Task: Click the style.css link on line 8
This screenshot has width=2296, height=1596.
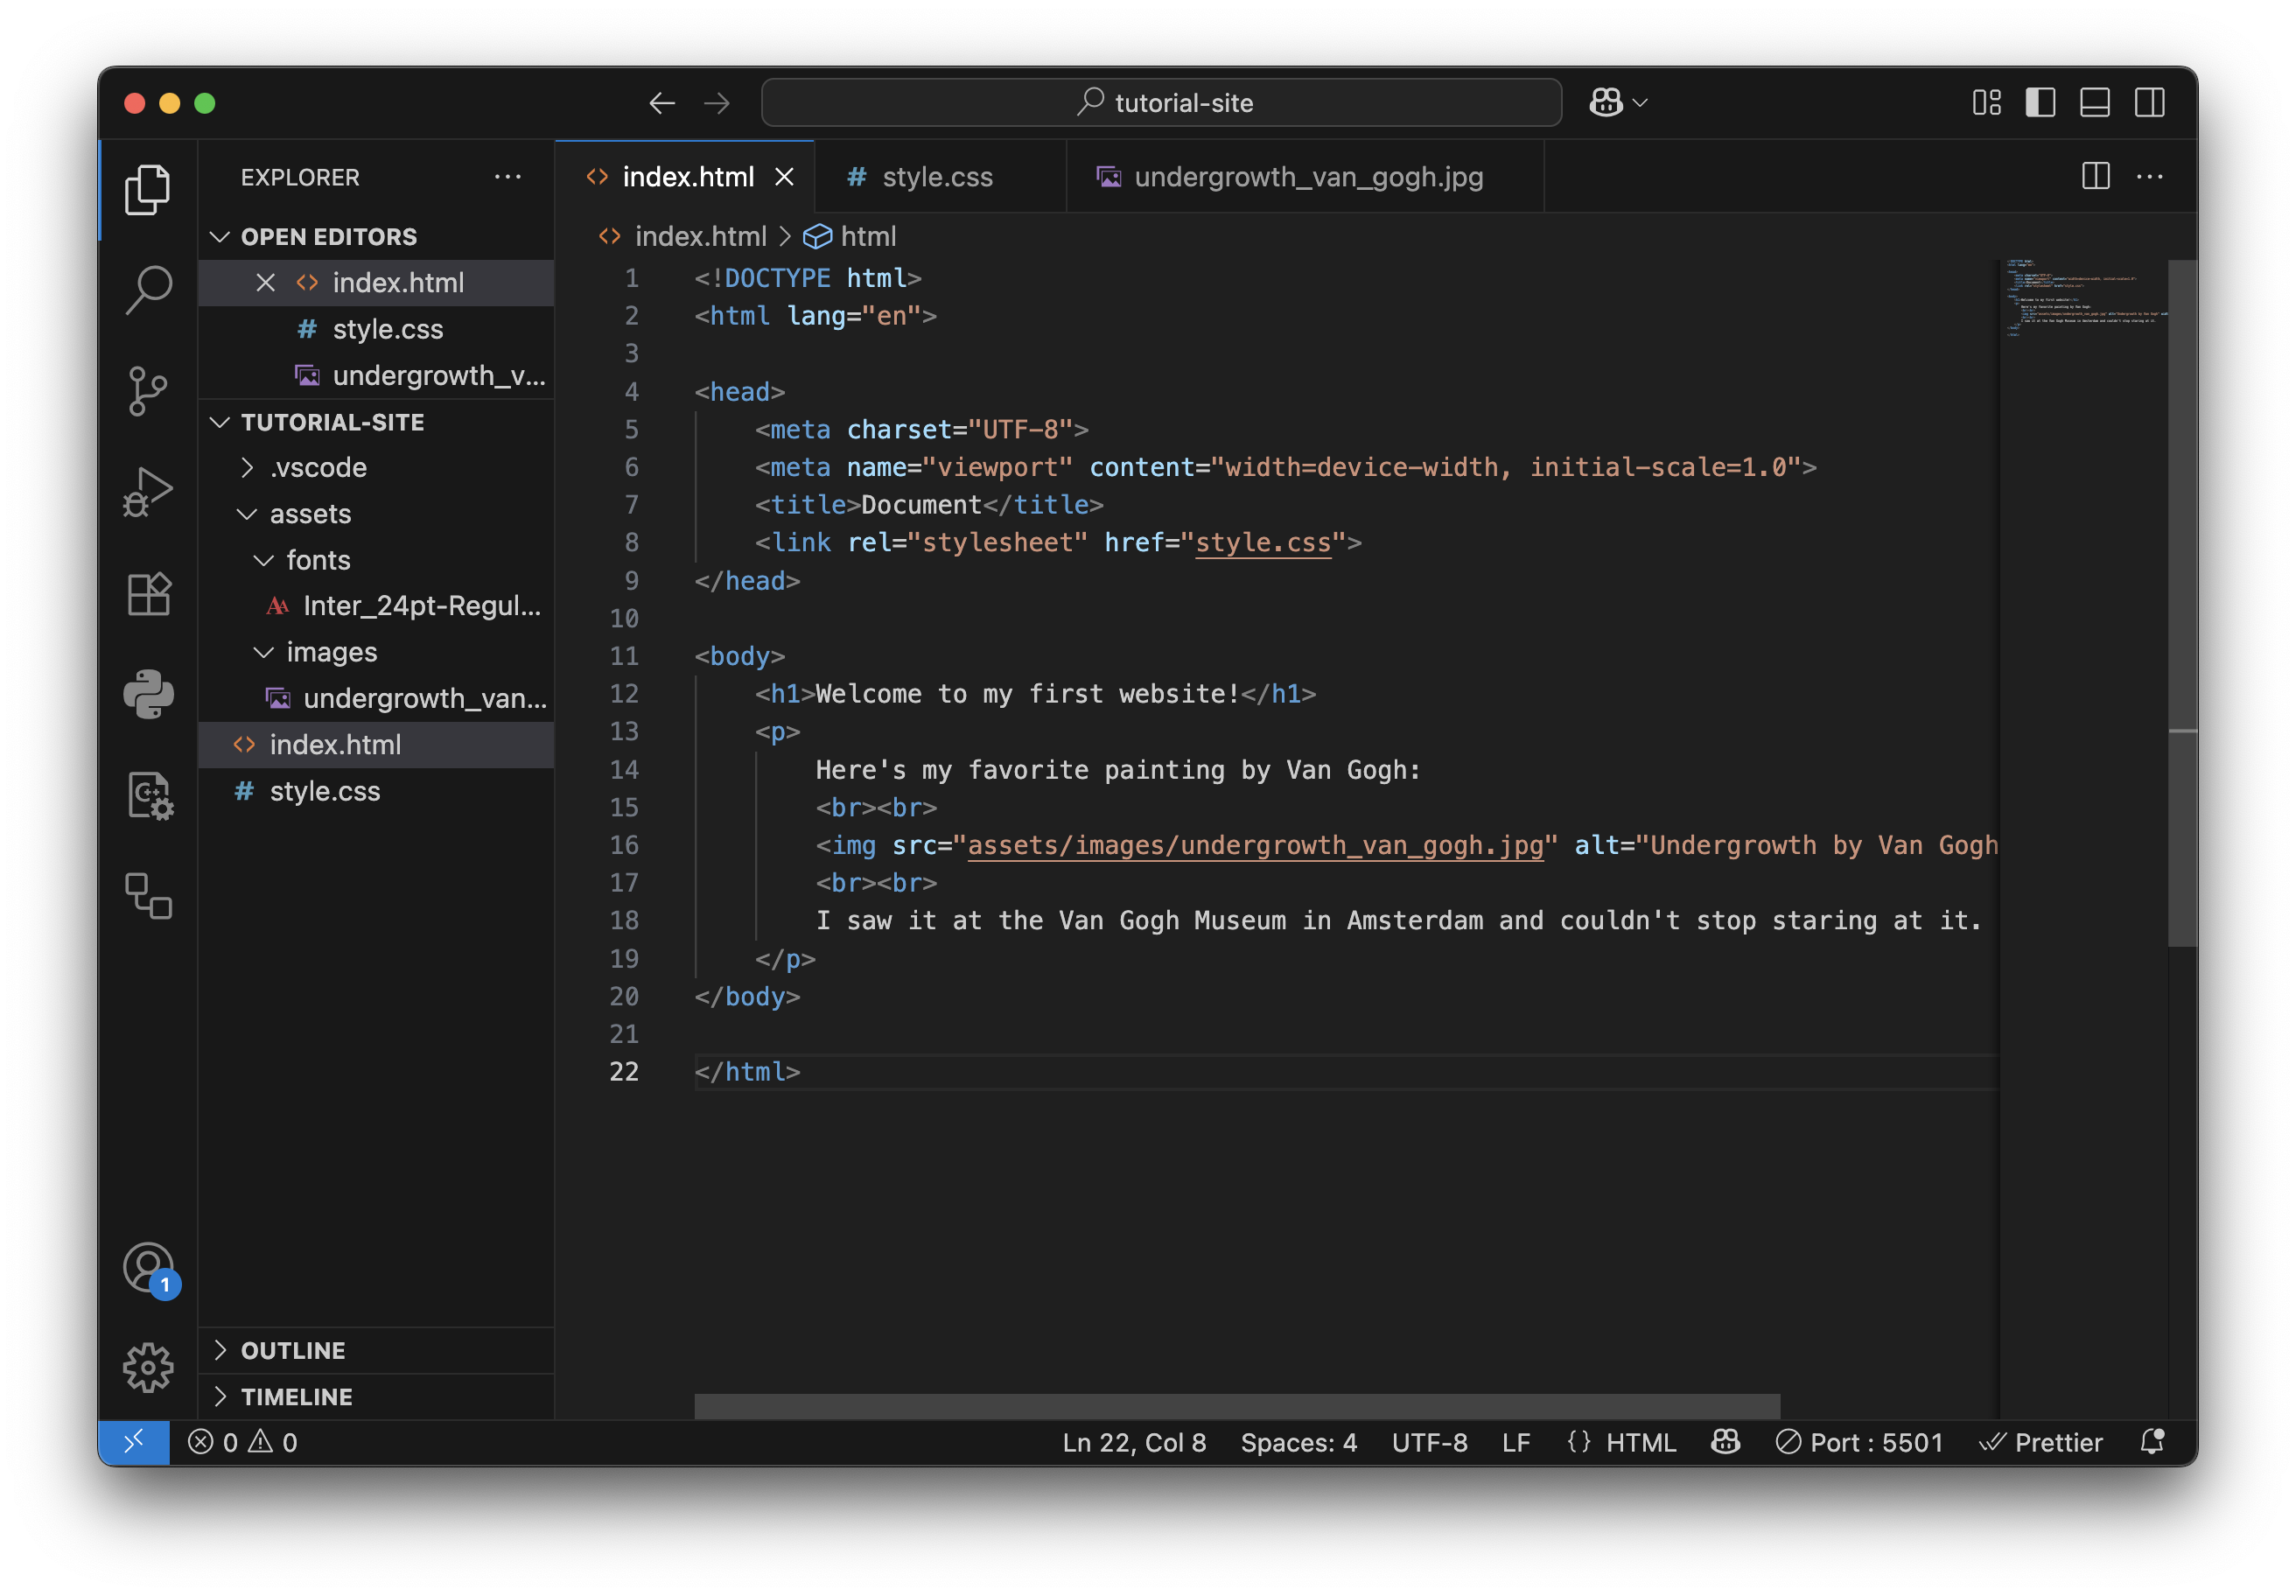Action: coord(1263,543)
